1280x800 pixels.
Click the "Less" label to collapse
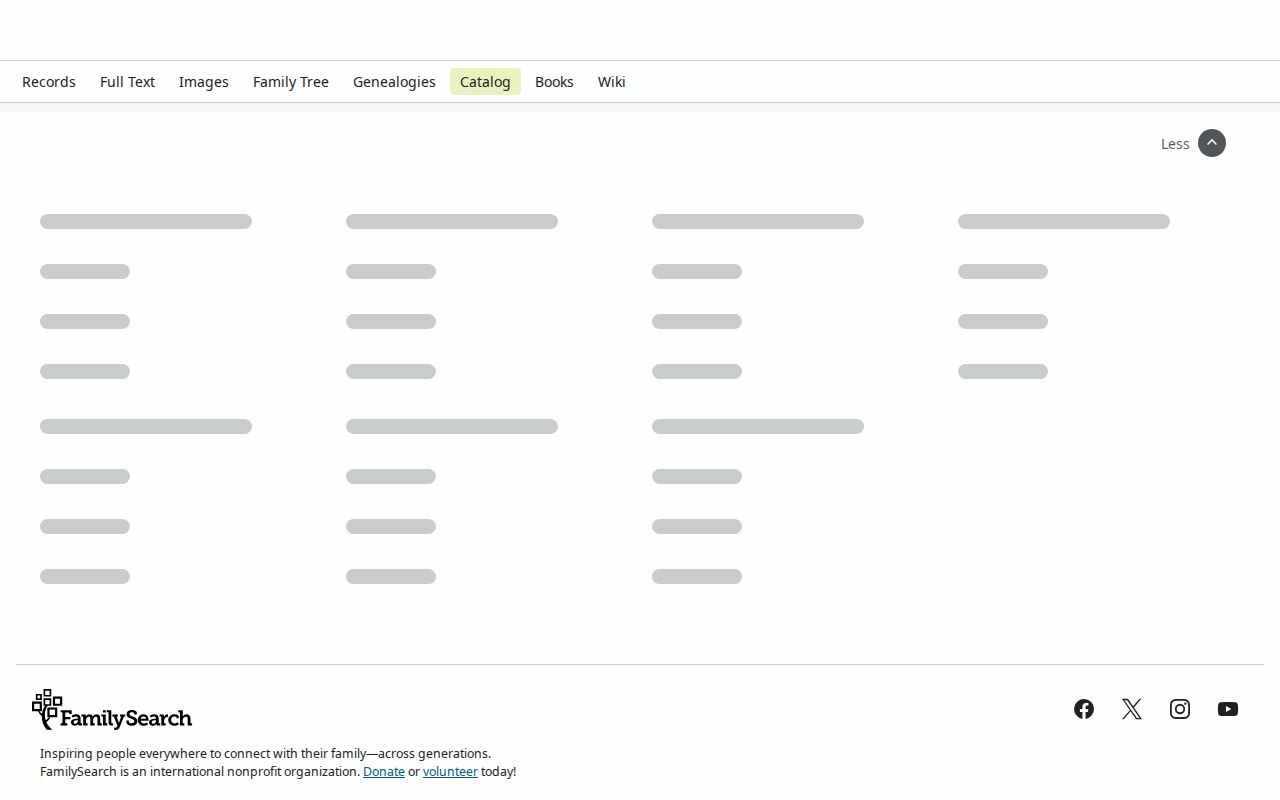click(1175, 144)
